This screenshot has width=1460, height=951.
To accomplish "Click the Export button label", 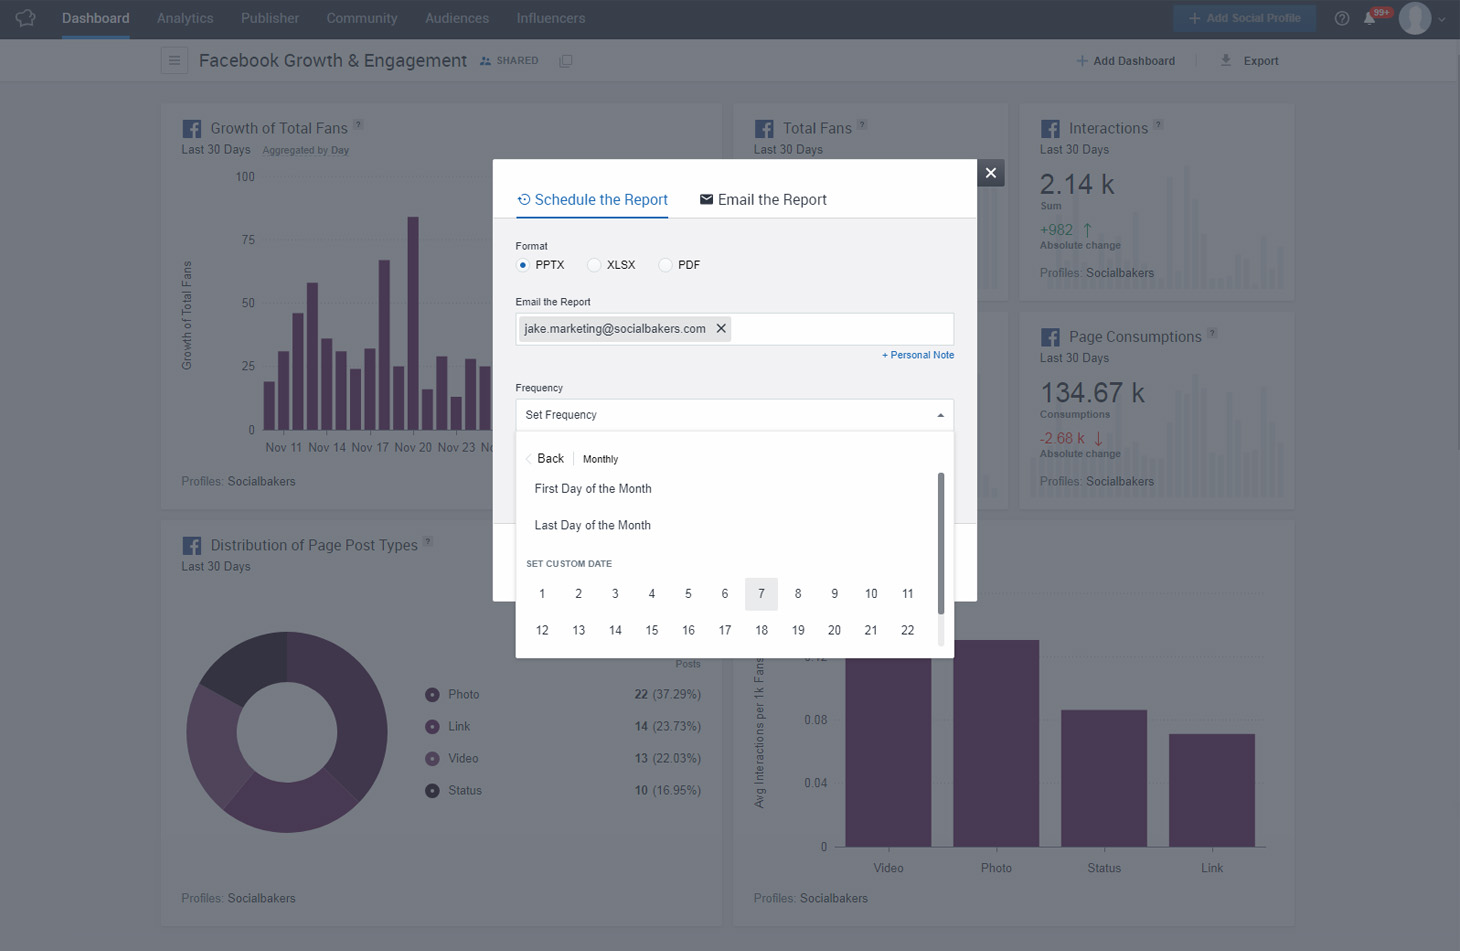I will (1261, 61).
